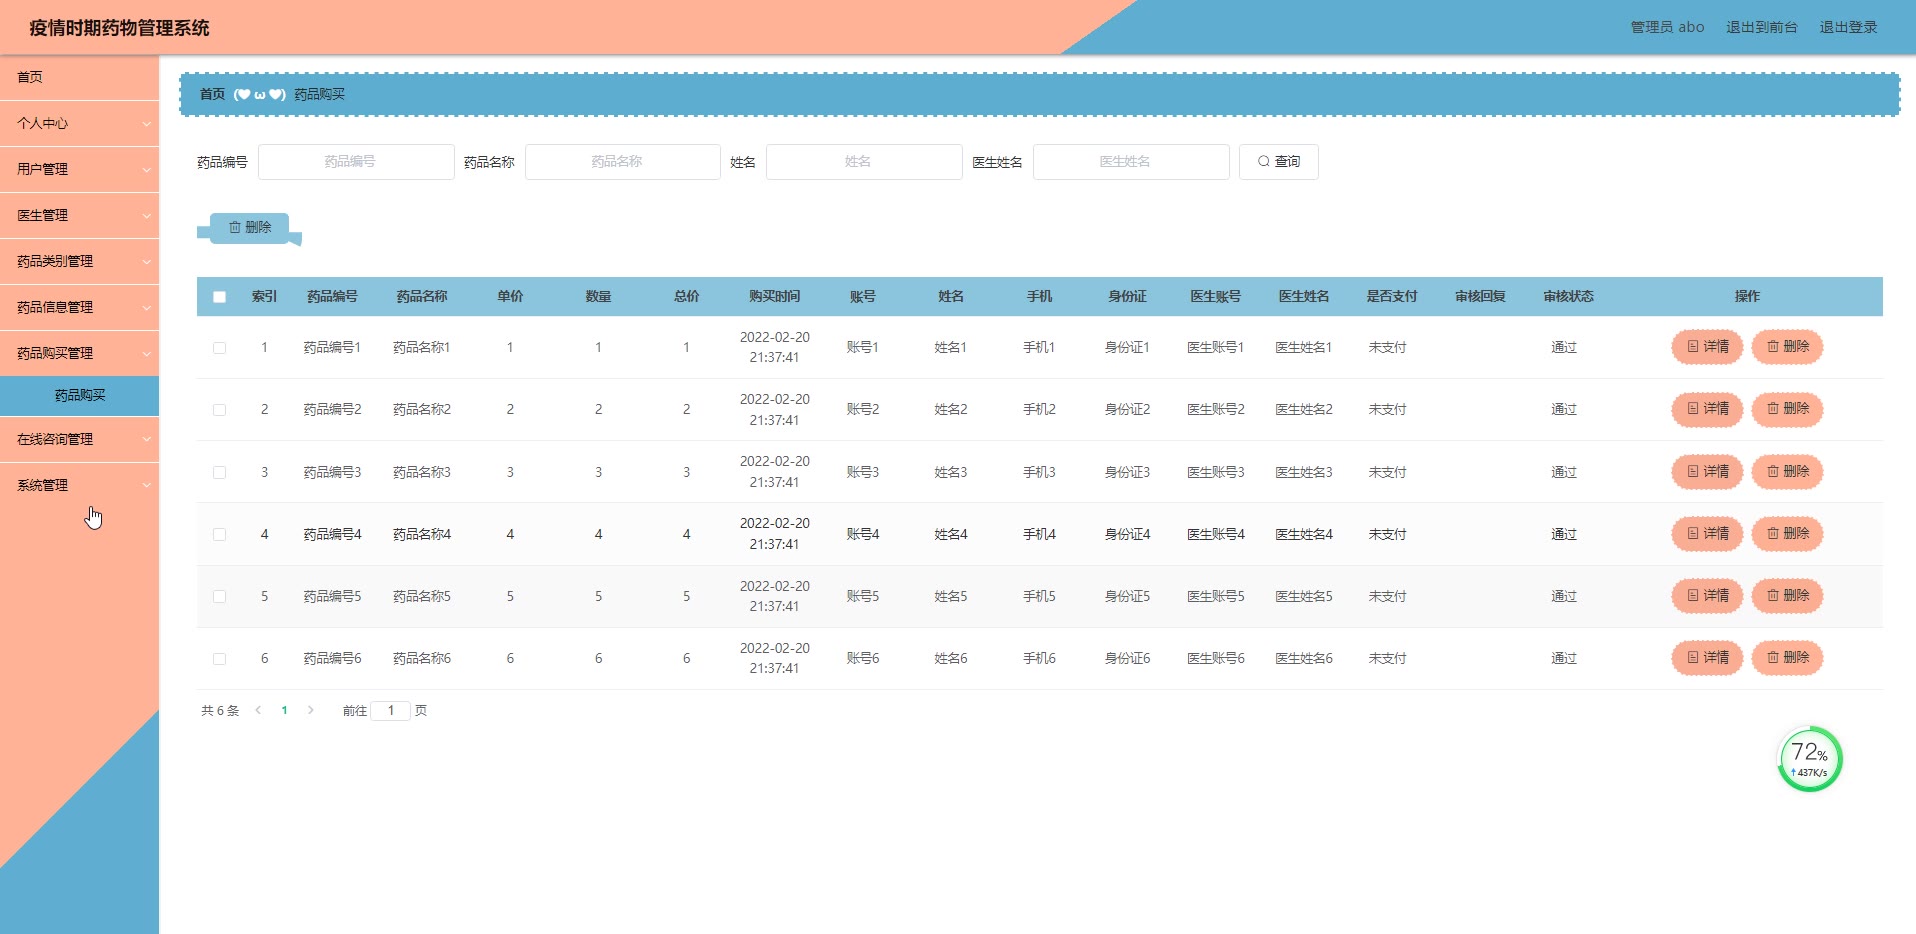
Task: Click detail icon for row 药品编号5
Action: tap(1693, 596)
